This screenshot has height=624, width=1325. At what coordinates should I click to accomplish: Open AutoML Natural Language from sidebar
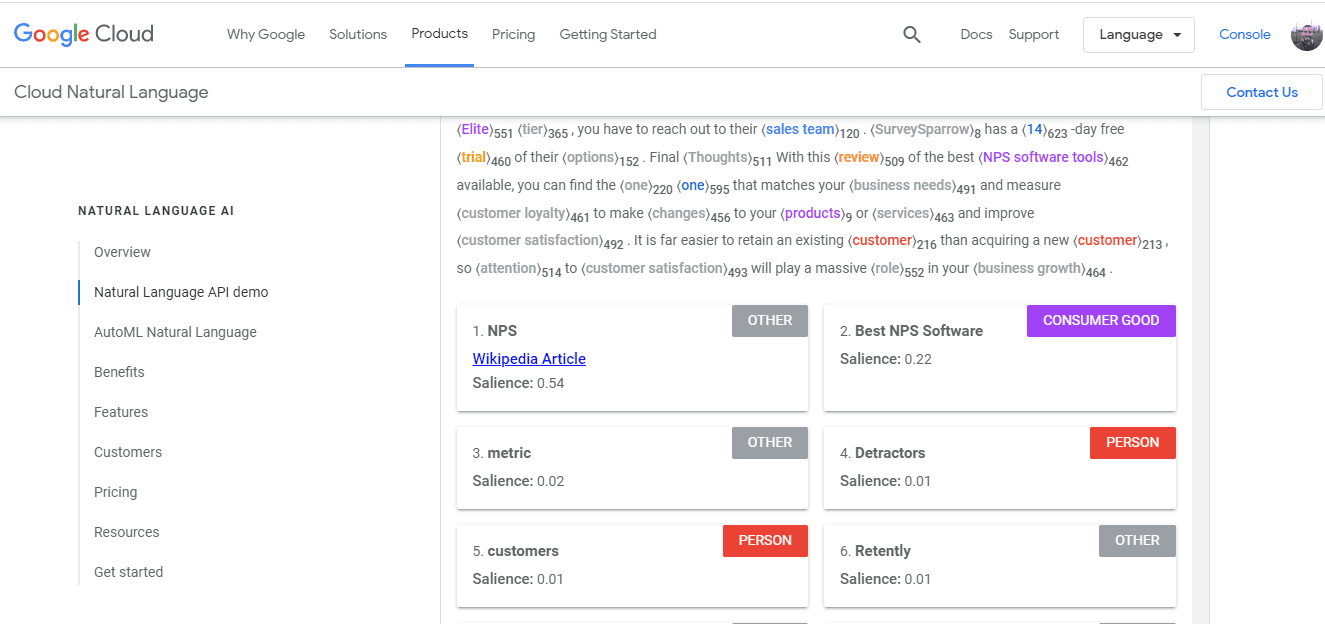[x=175, y=332]
